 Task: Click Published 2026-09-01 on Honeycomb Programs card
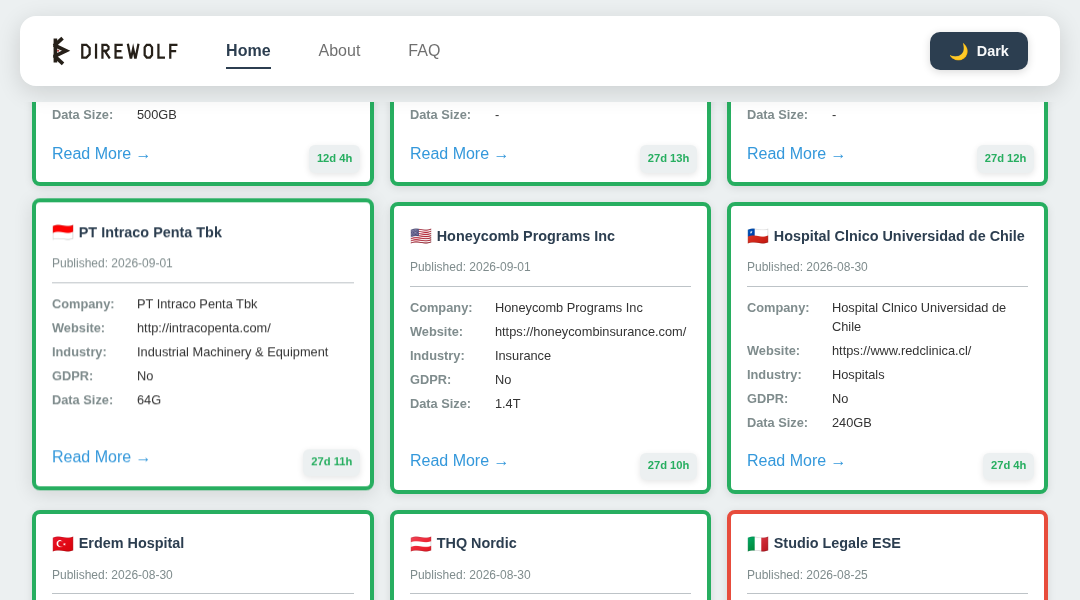click(x=470, y=267)
